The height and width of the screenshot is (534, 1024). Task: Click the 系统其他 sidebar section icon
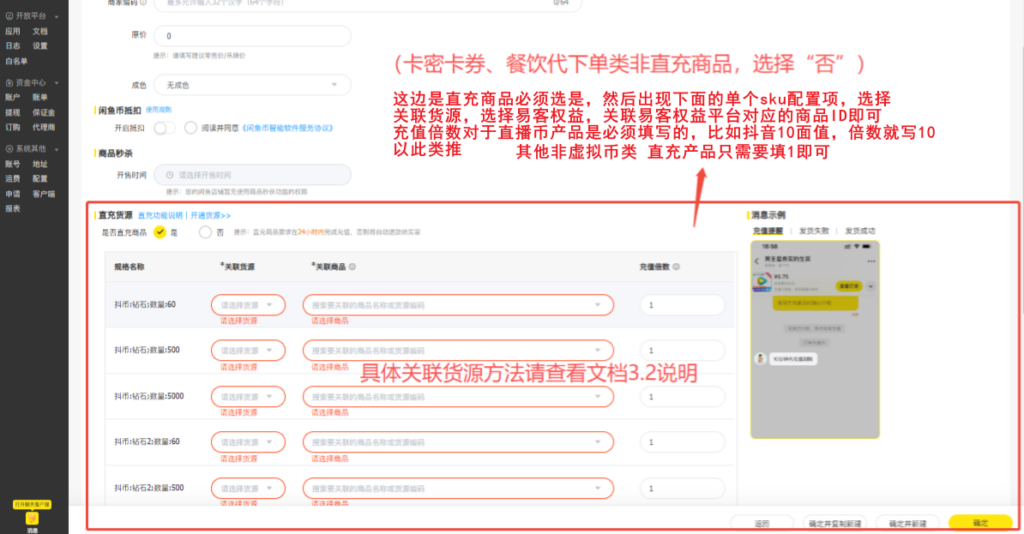coord(9,149)
